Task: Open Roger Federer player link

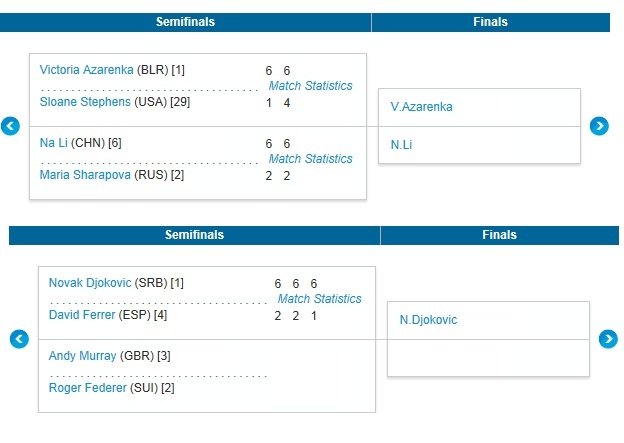Action: click(x=88, y=388)
